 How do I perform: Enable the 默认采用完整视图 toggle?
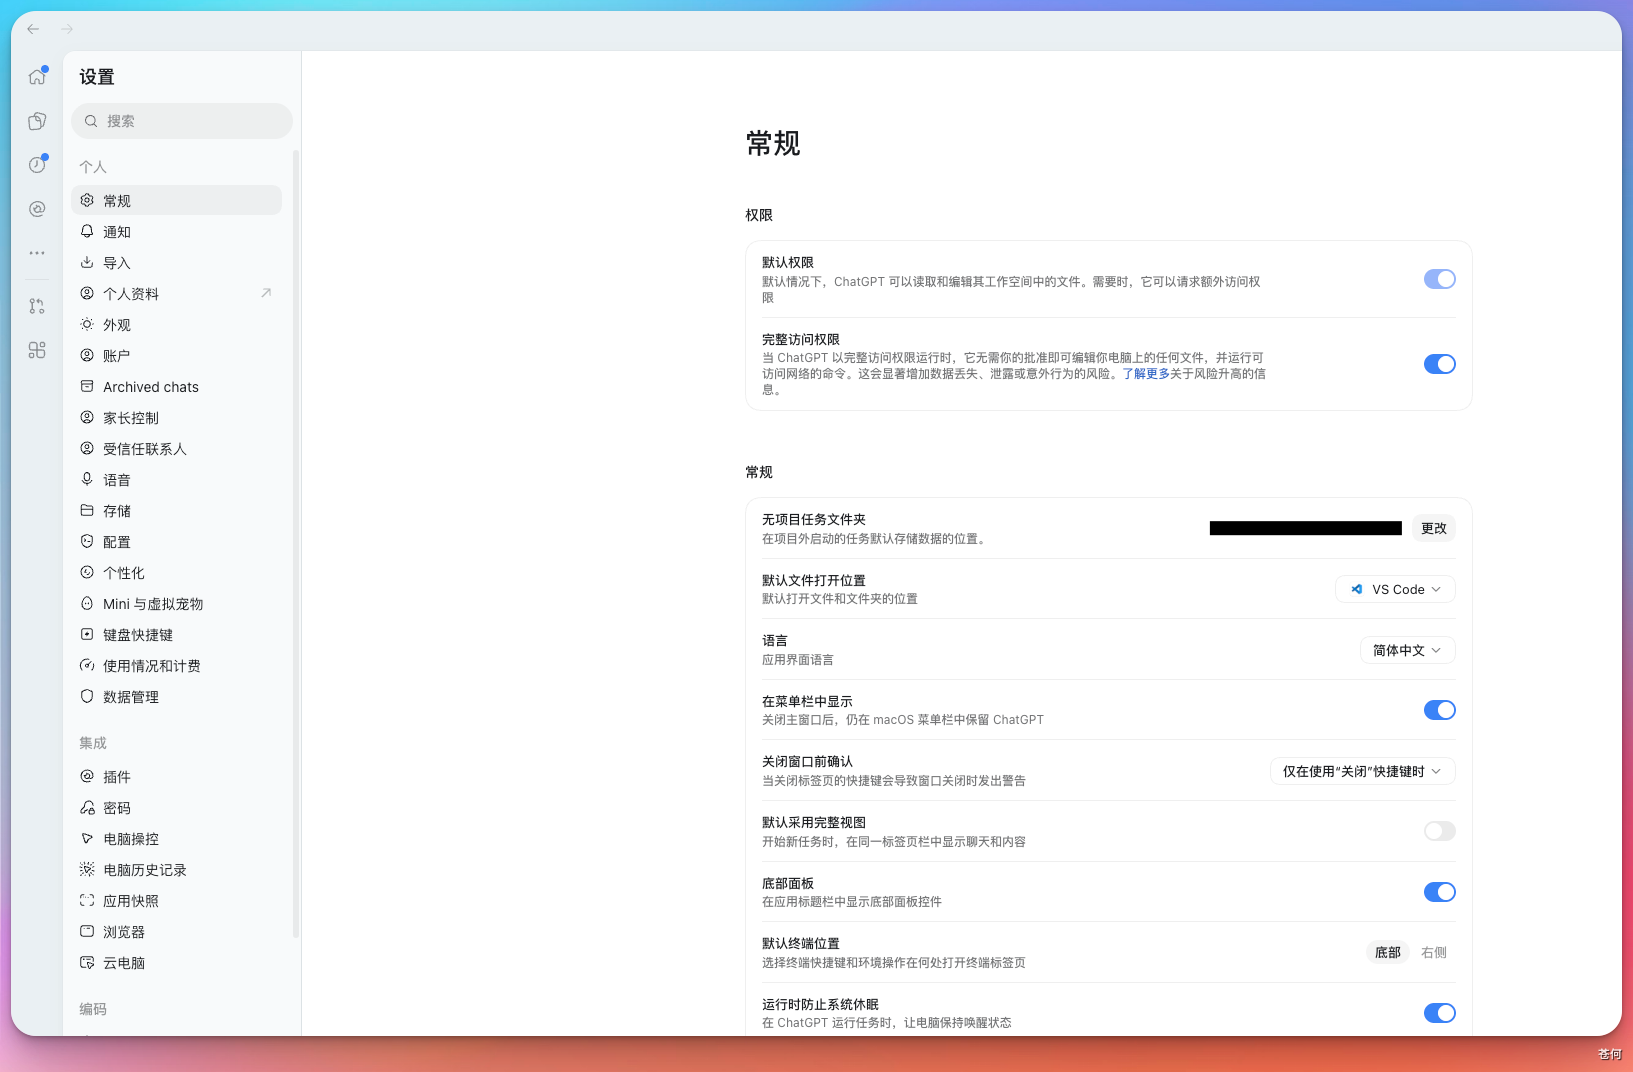[1439, 831]
